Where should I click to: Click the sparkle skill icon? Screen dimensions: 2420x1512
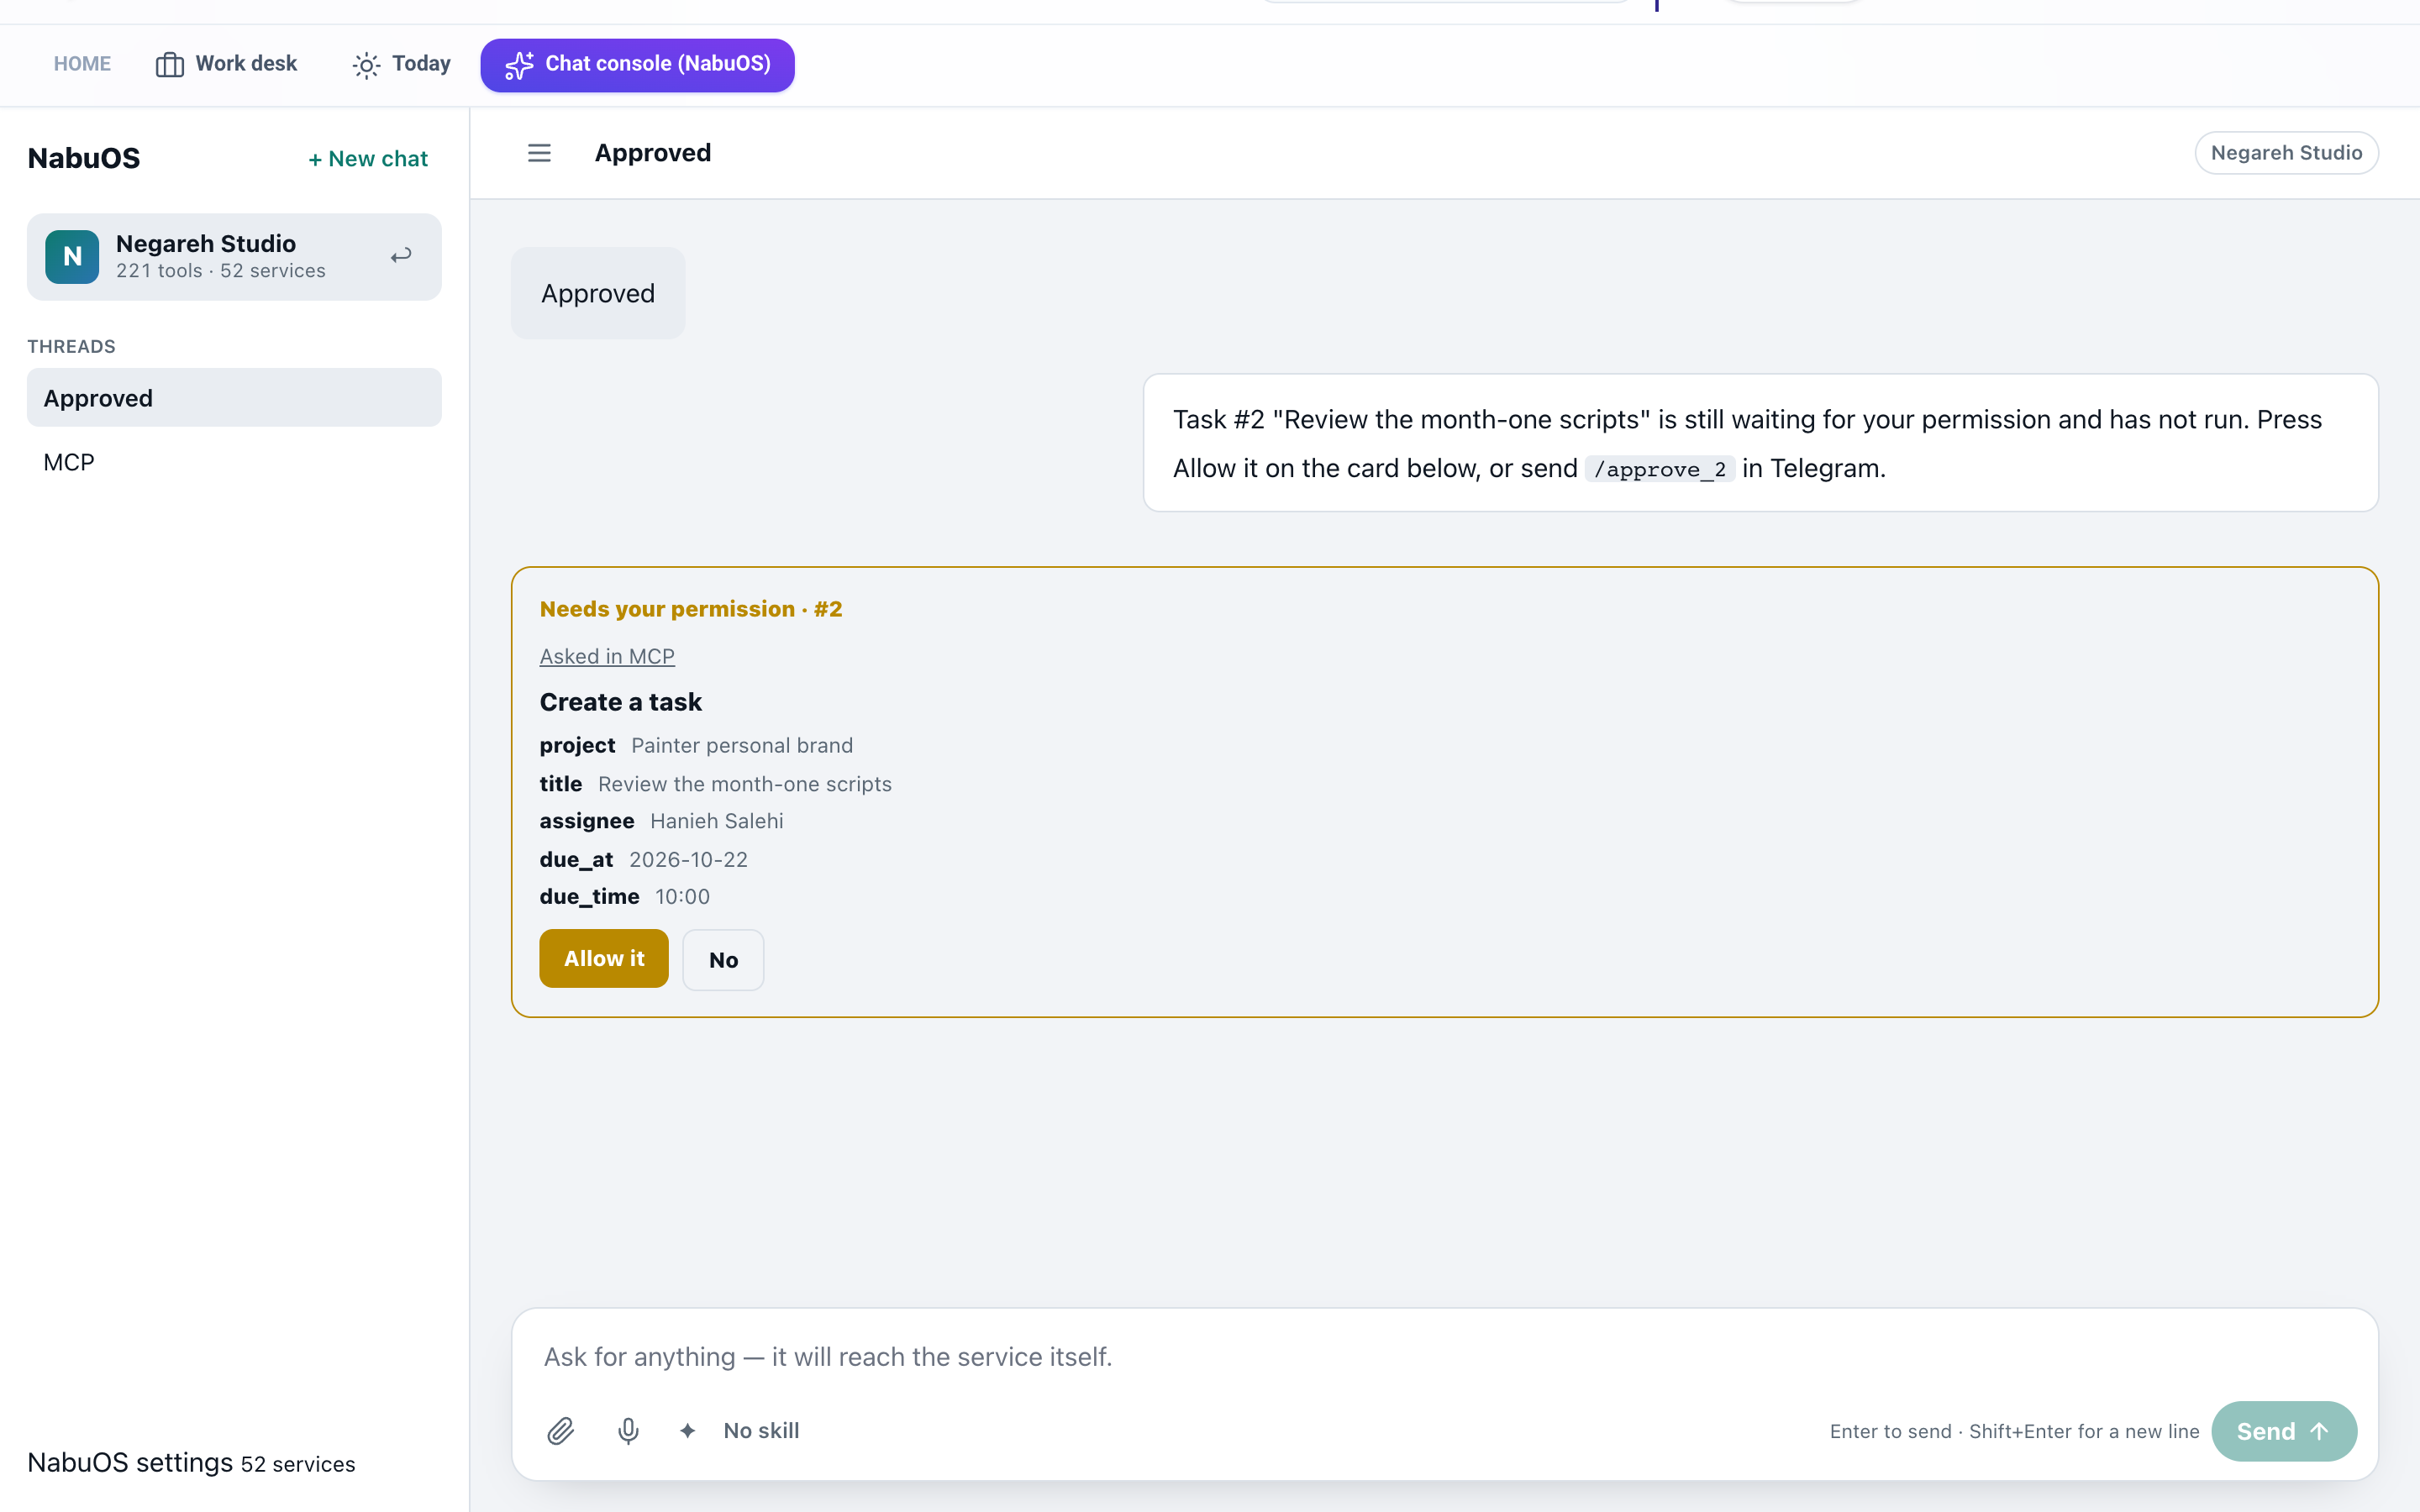687,1431
